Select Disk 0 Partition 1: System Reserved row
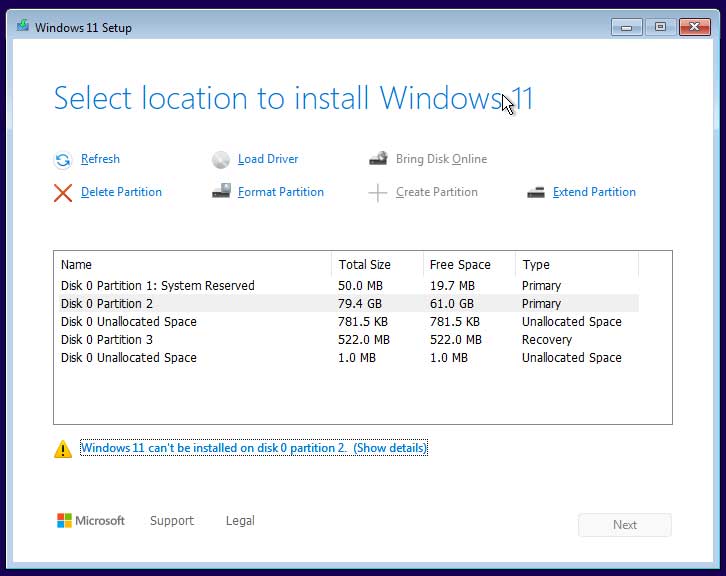The height and width of the screenshot is (576, 726). point(346,285)
